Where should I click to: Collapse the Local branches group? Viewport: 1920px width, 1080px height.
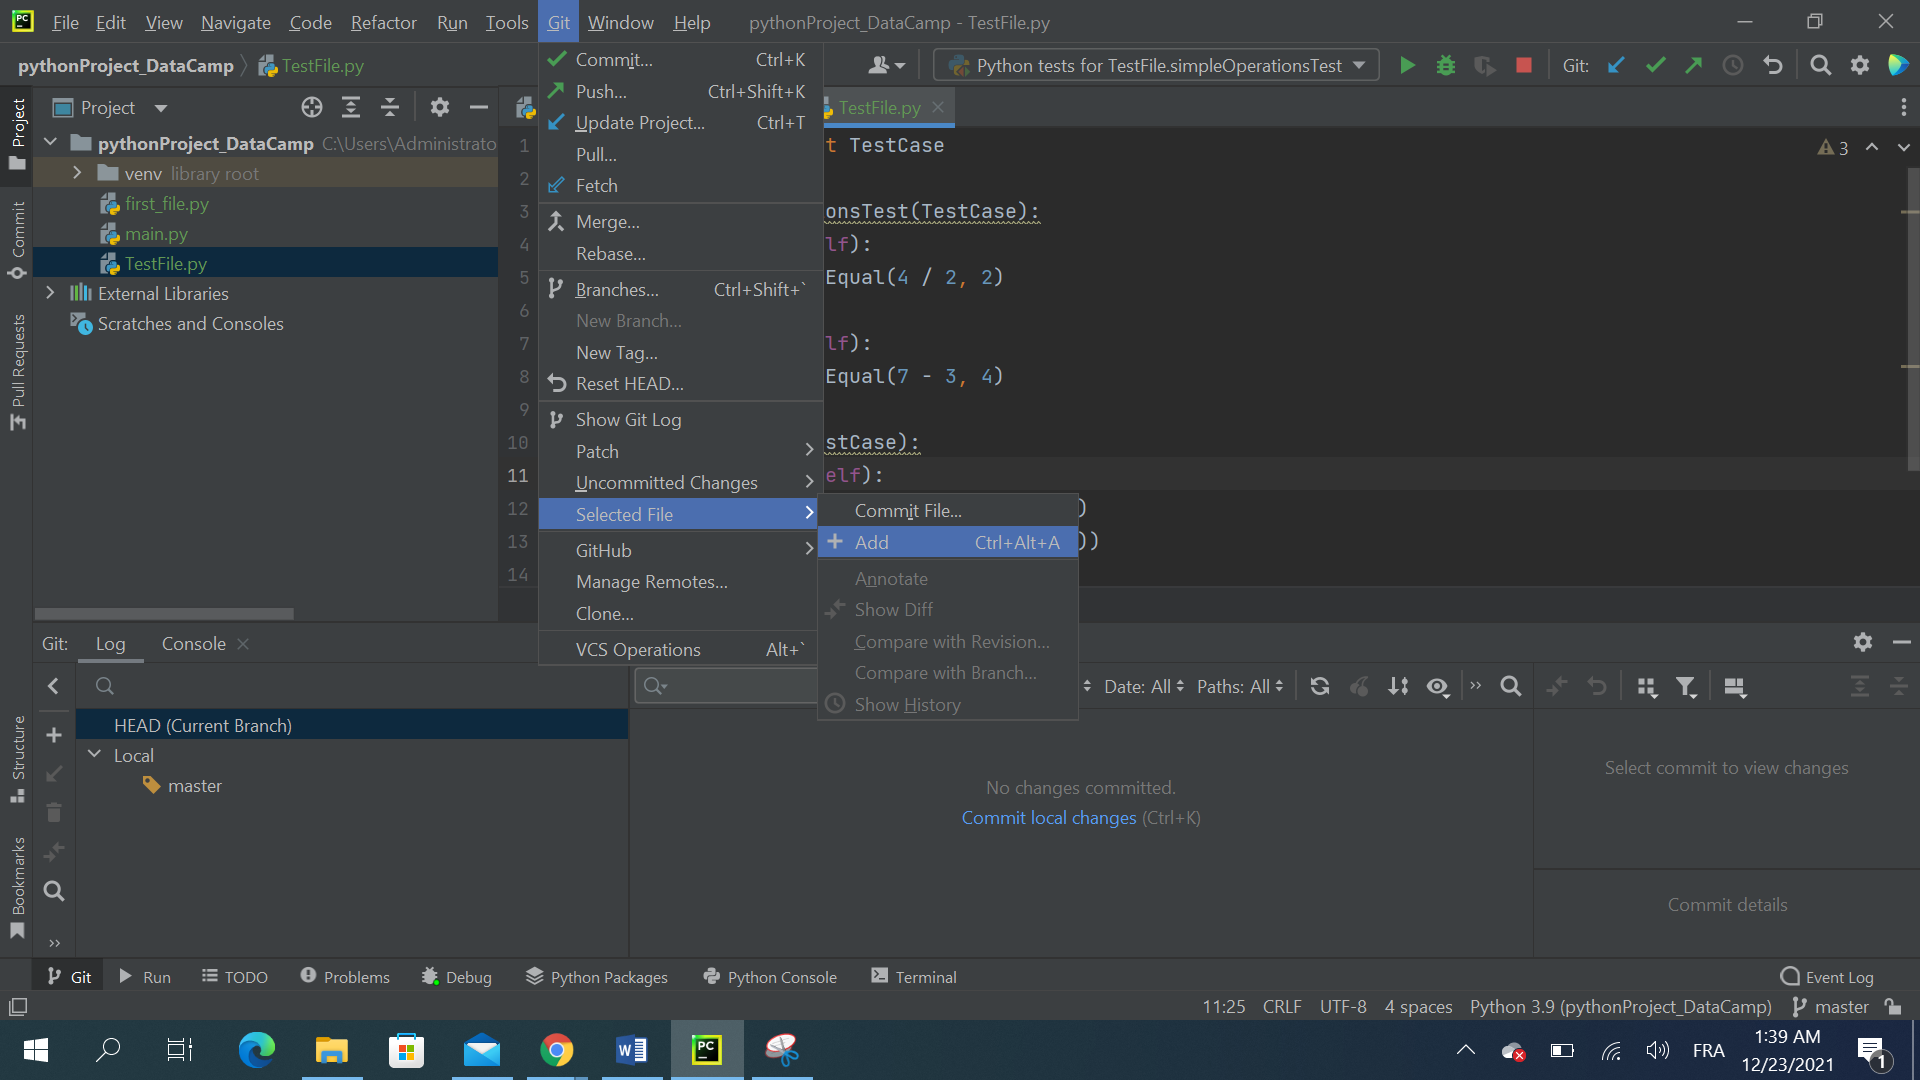point(95,755)
